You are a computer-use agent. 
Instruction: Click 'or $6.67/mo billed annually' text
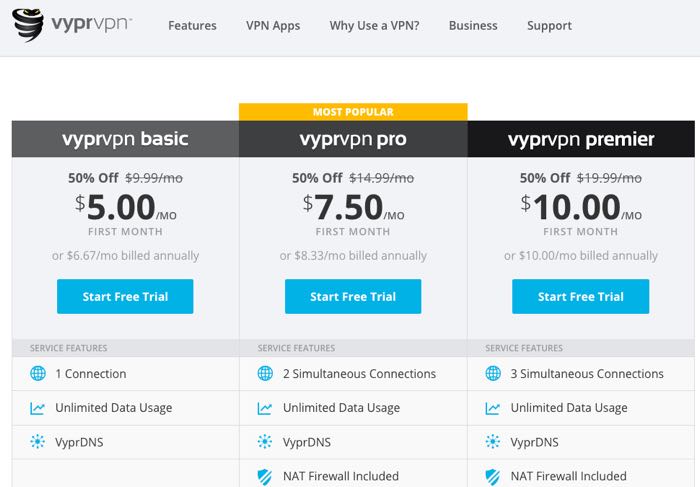pos(125,256)
